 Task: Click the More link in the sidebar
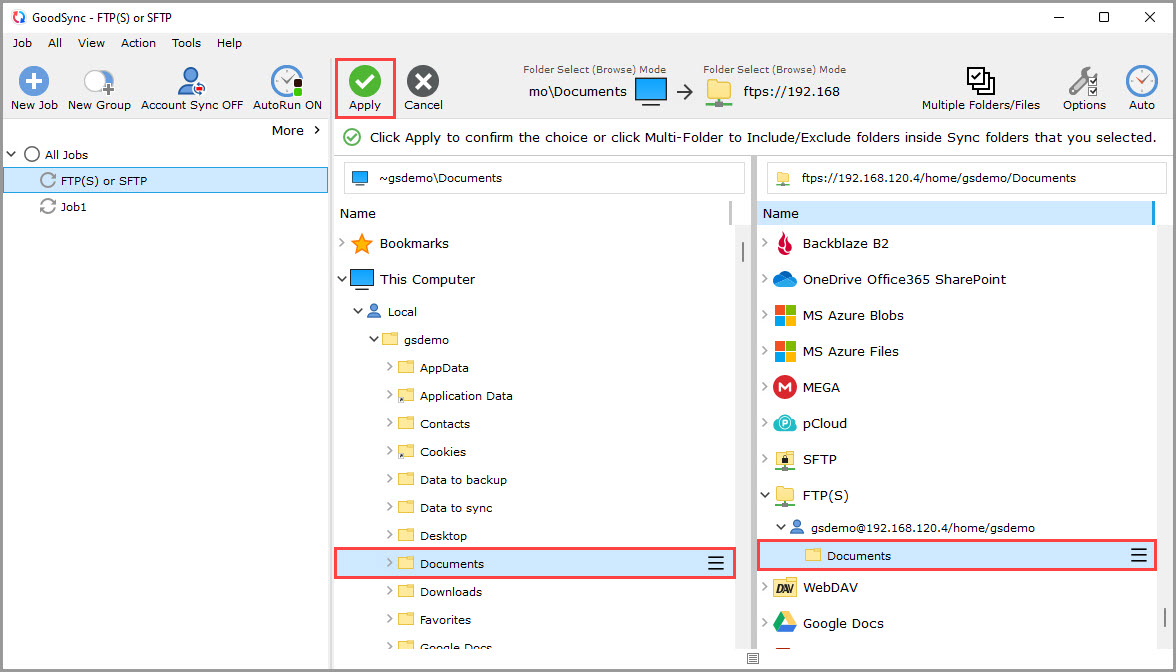point(296,130)
